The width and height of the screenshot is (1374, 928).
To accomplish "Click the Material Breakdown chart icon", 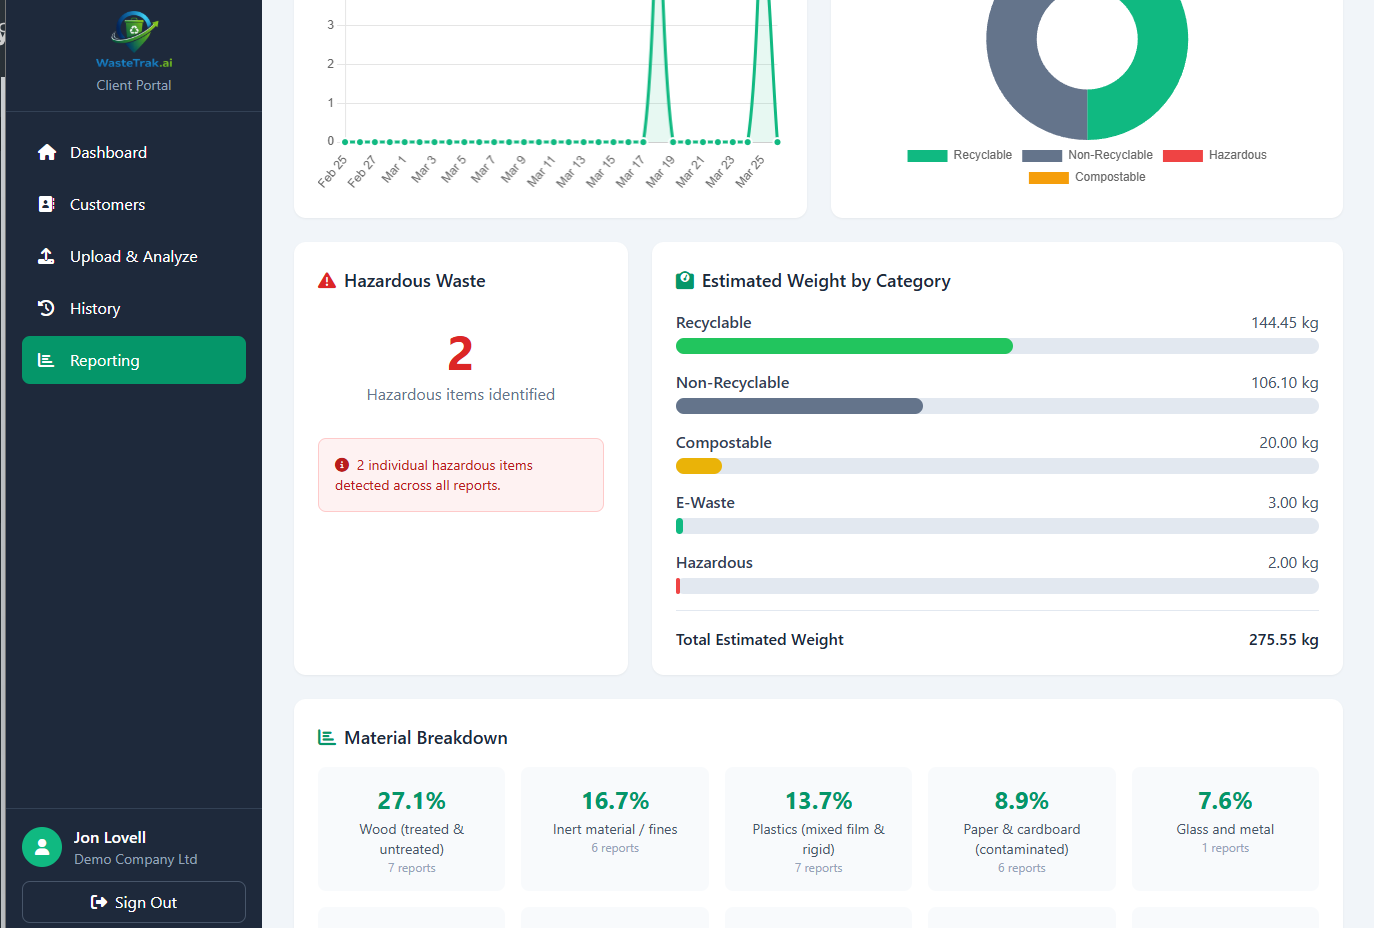I will [x=327, y=737].
